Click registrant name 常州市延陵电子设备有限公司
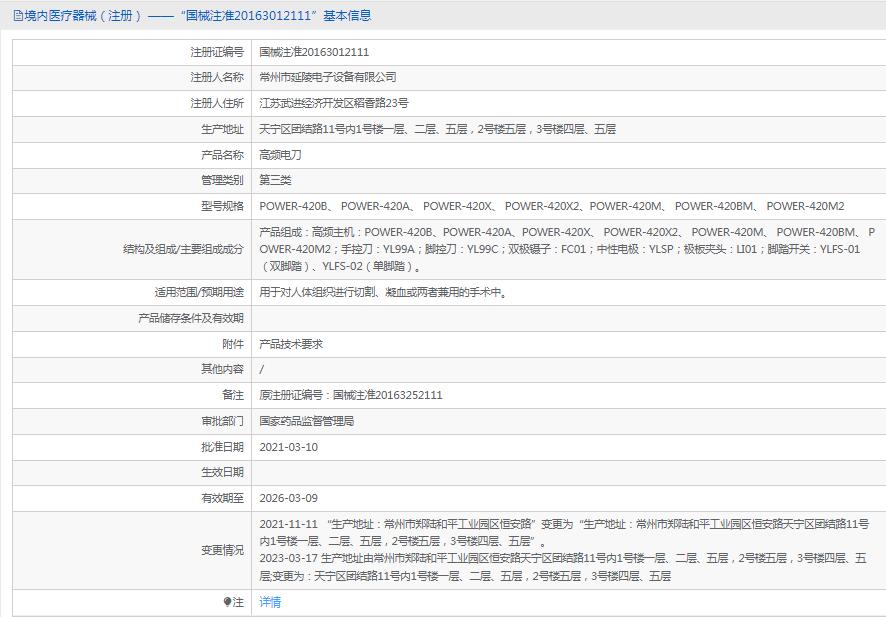Screen dimensions: 886x617 click(x=328, y=77)
